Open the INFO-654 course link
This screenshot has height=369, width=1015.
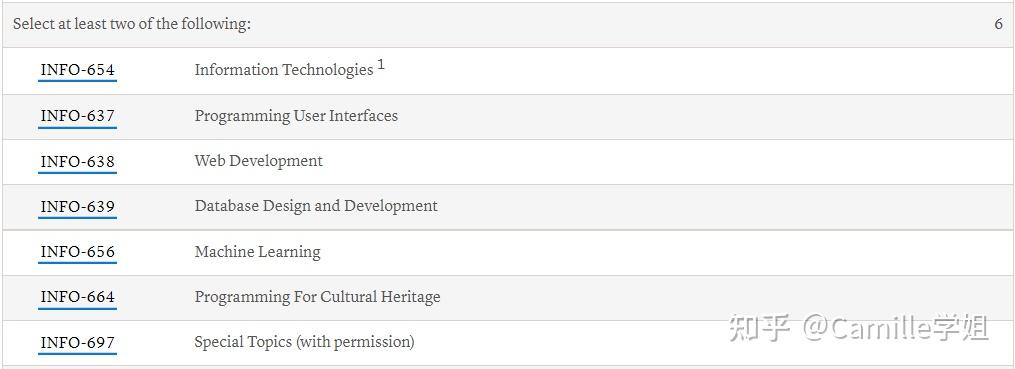(x=78, y=70)
